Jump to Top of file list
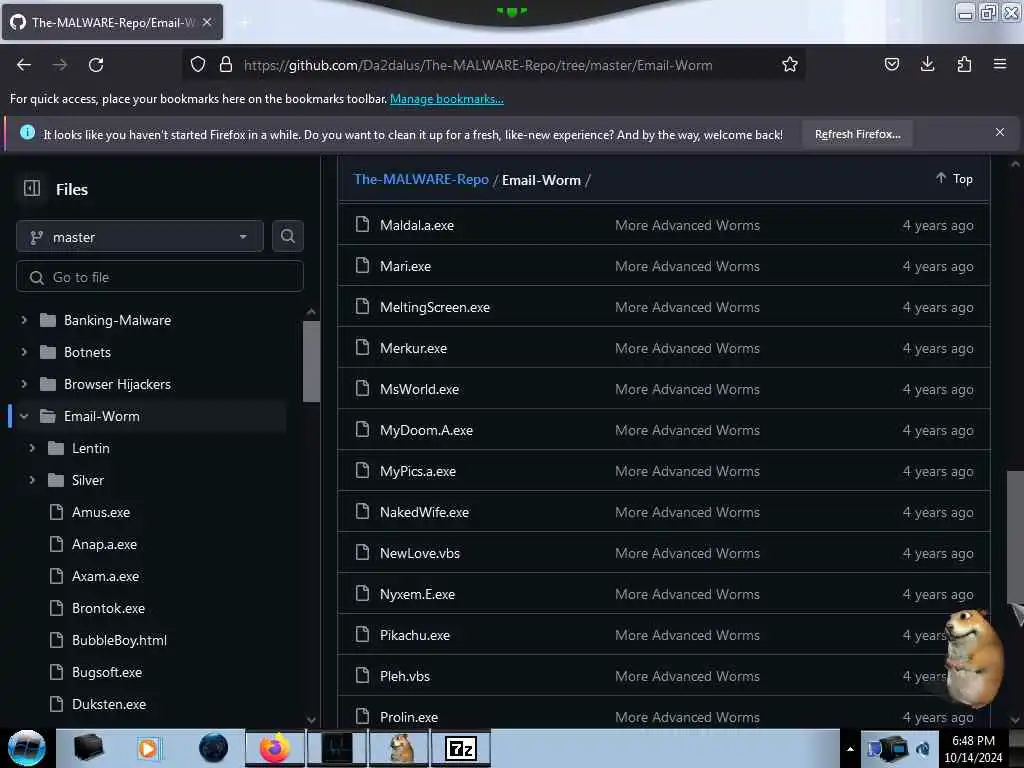This screenshot has height=768, width=1024. tap(954, 178)
